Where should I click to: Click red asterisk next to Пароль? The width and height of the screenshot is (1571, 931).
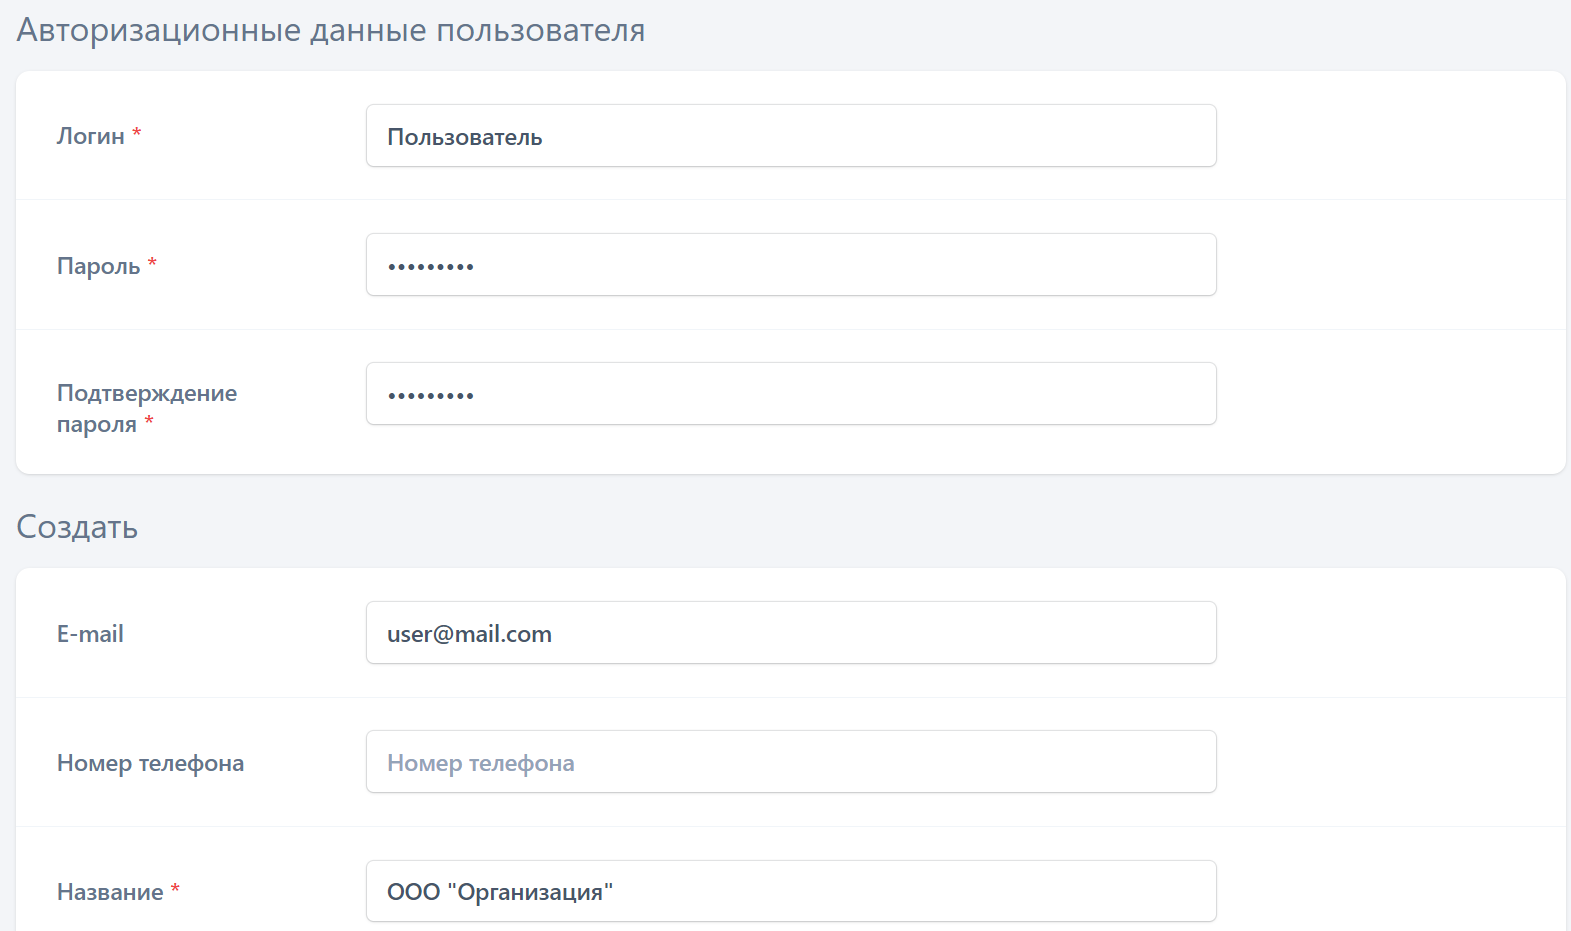[x=152, y=262]
